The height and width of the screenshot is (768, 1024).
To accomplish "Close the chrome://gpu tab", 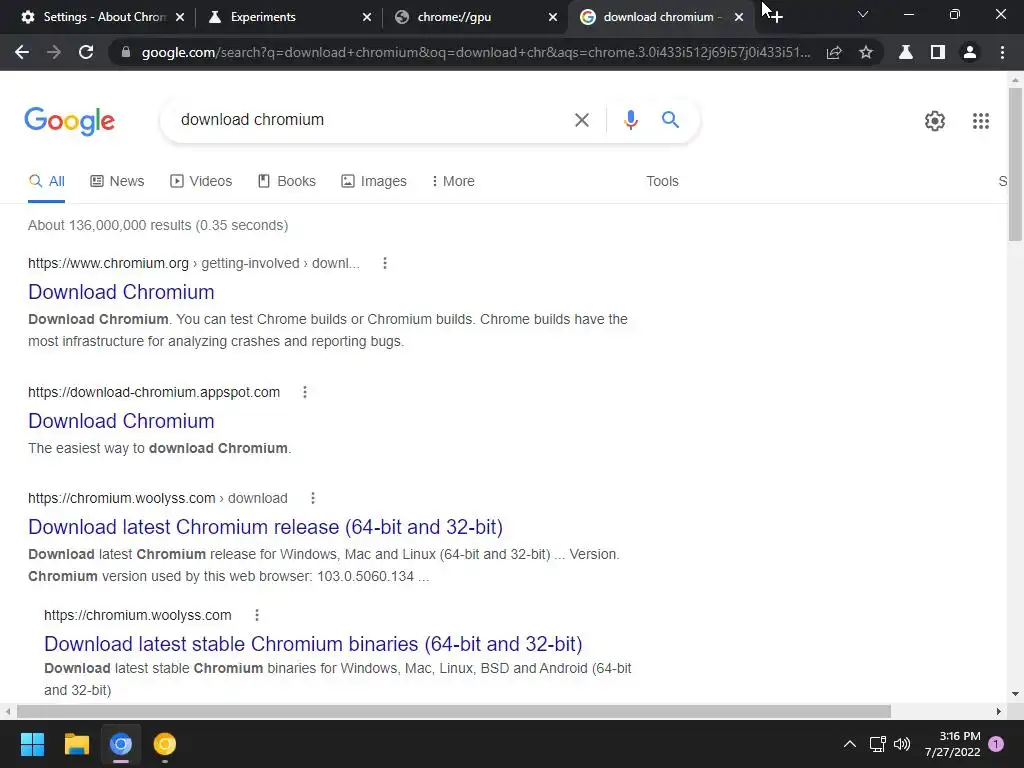I will pyautogui.click(x=553, y=17).
